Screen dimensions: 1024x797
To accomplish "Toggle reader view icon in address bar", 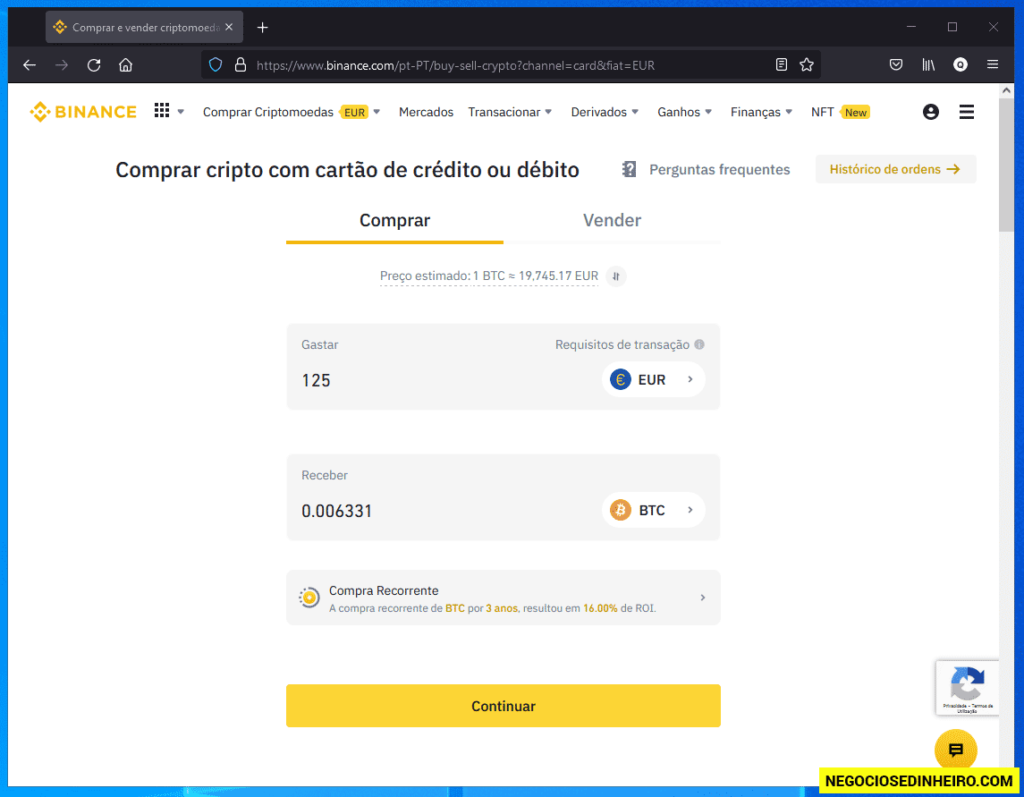I will (781, 65).
